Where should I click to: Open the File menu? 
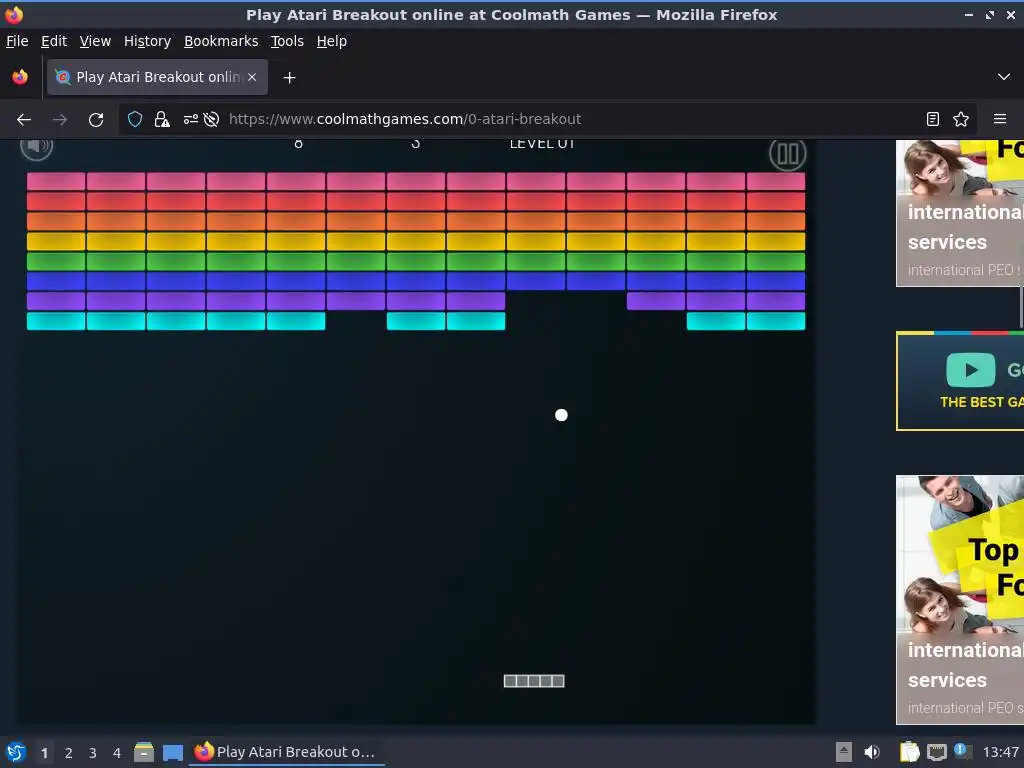point(17,41)
